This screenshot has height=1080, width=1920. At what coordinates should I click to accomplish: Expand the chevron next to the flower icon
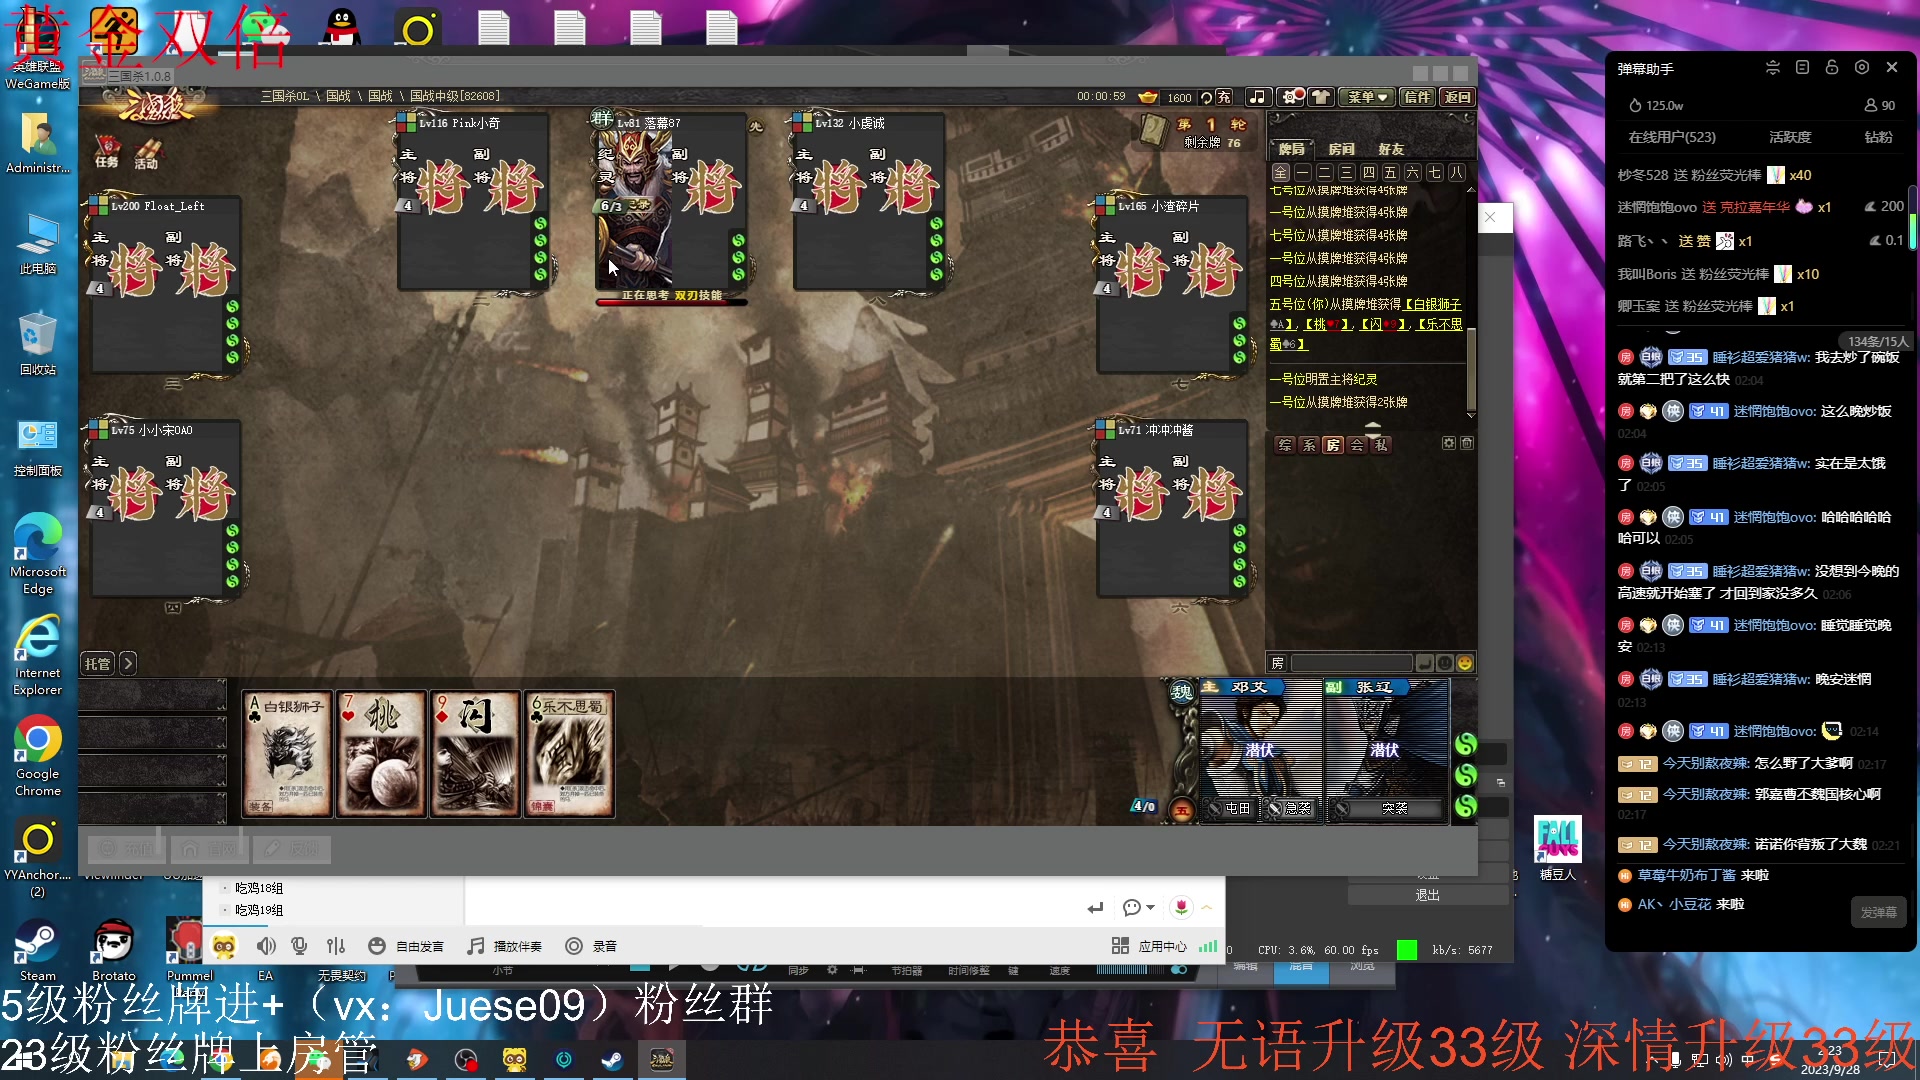point(1208,907)
